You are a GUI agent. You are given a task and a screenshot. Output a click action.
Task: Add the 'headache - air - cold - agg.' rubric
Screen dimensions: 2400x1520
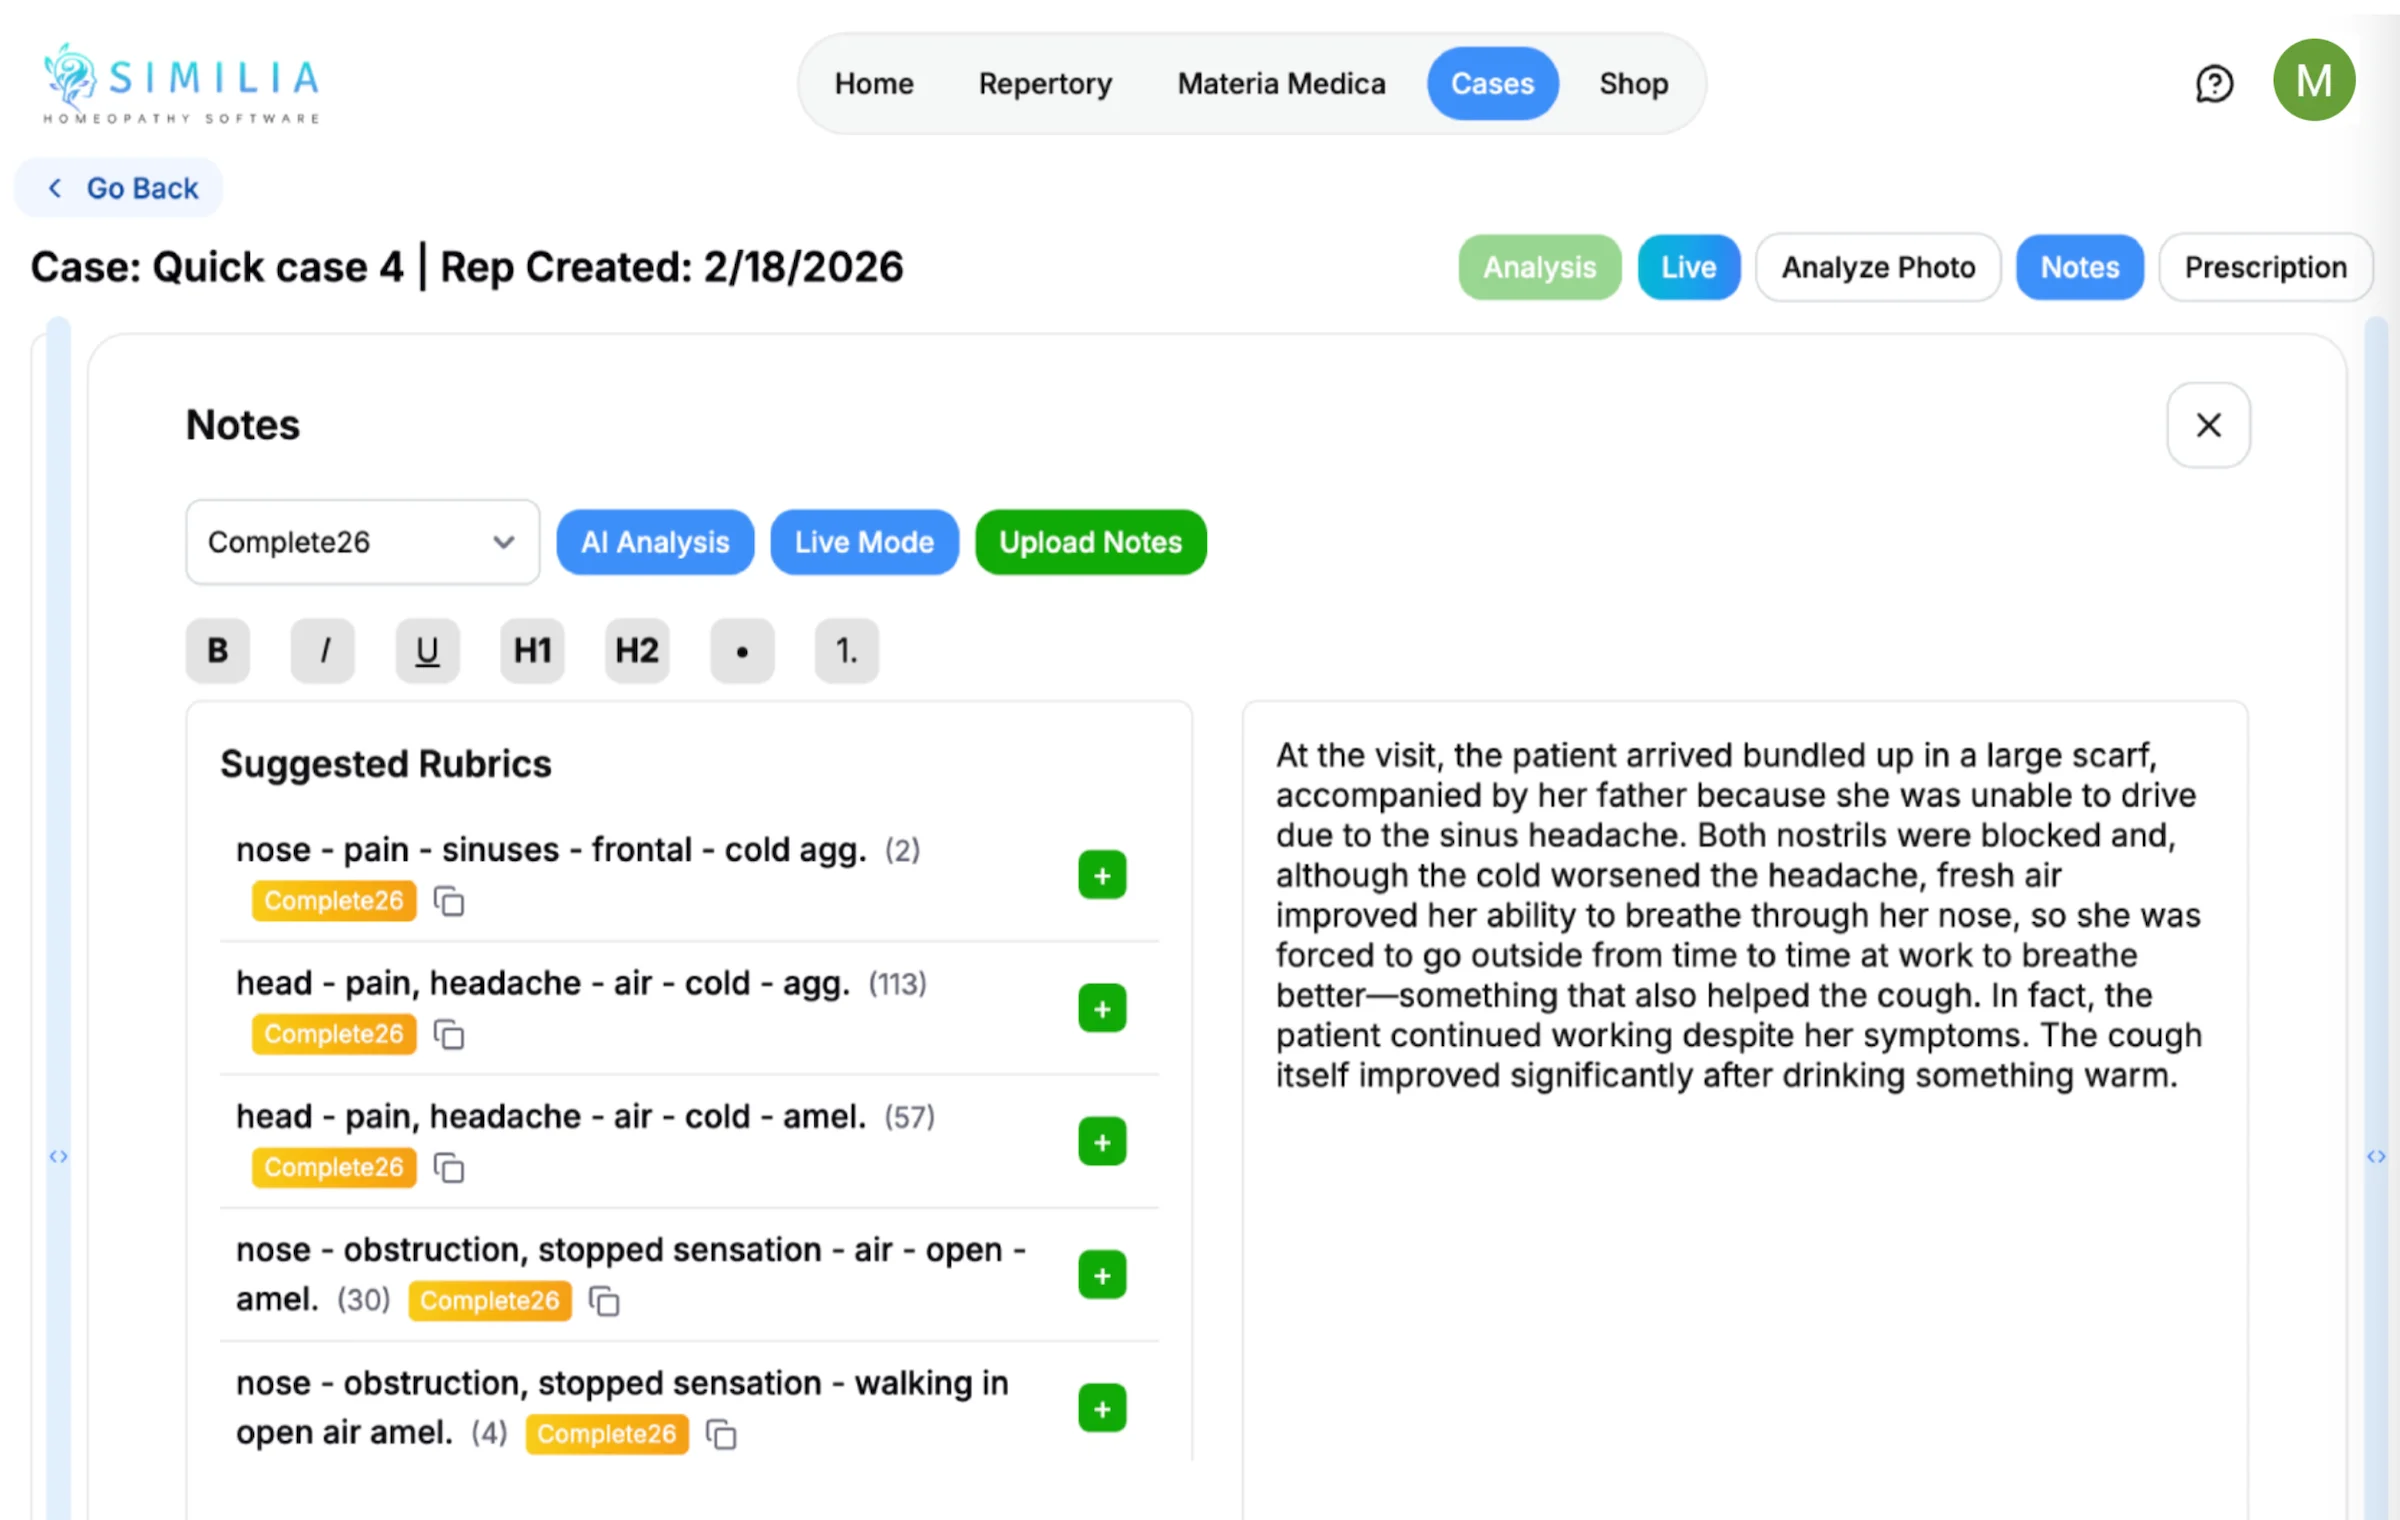pyautogui.click(x=1101, y=1008)
